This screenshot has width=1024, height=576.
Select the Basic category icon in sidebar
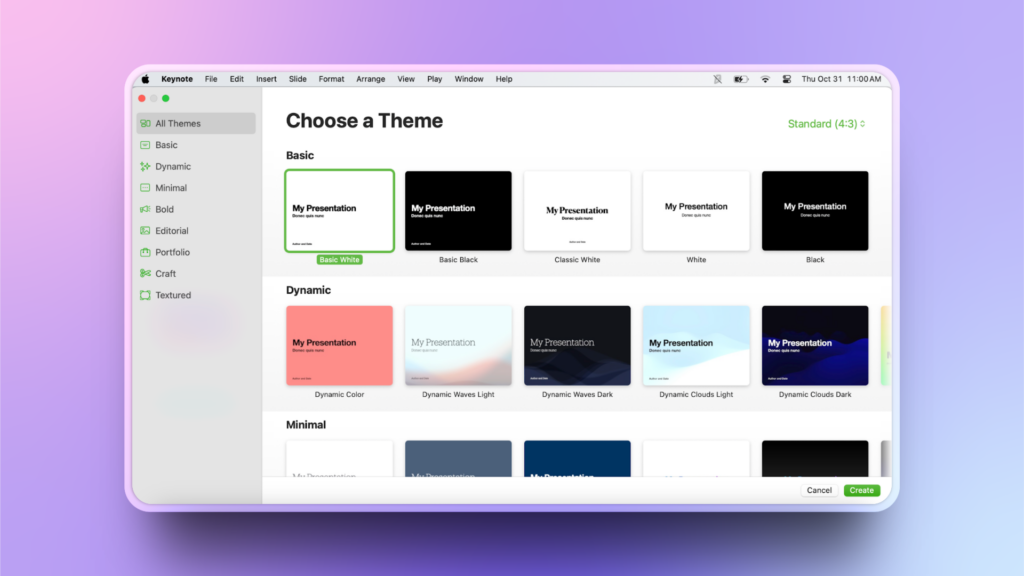point(146,145)
